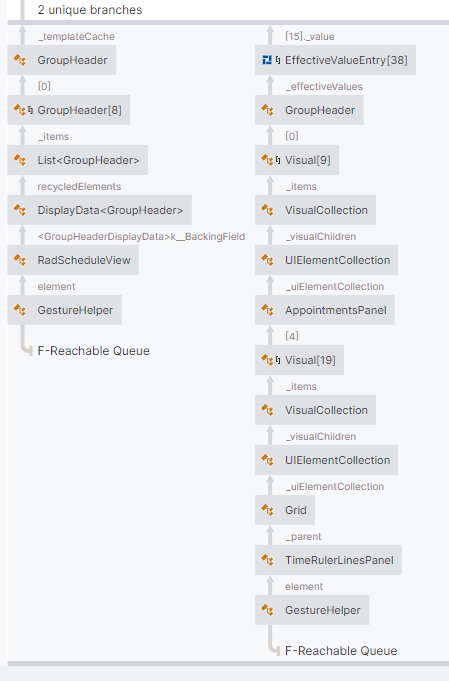
Task: Click _items label below Visual[9]
Action: click(x=301, y=187)
